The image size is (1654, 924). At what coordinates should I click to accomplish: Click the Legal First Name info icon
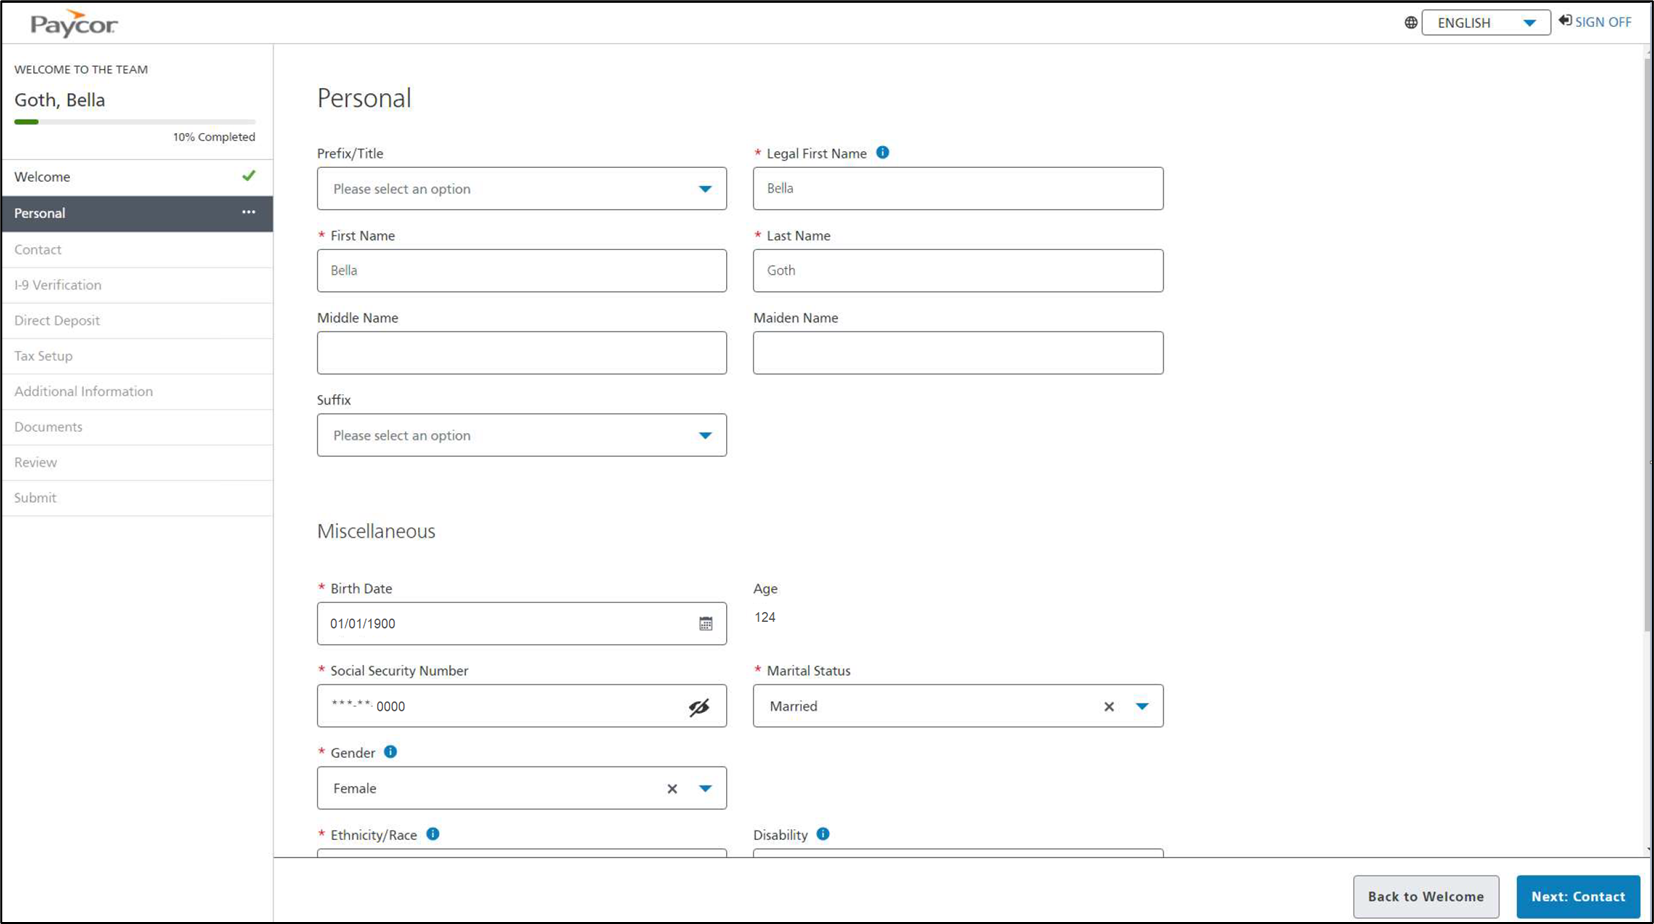[882, 153]
